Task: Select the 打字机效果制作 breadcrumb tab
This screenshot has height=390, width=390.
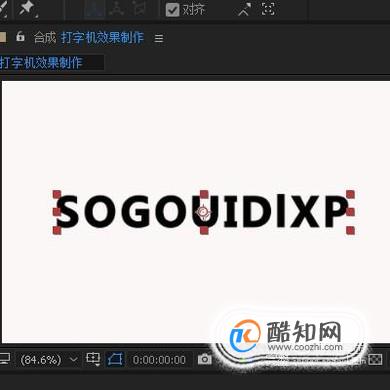Action: coord(41,63)
